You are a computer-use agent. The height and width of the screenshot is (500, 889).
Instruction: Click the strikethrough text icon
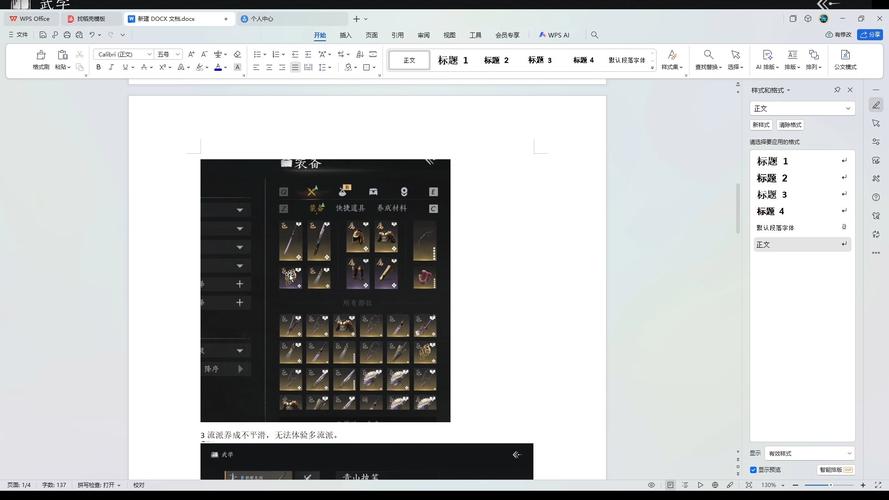click(x=144, y=67)
